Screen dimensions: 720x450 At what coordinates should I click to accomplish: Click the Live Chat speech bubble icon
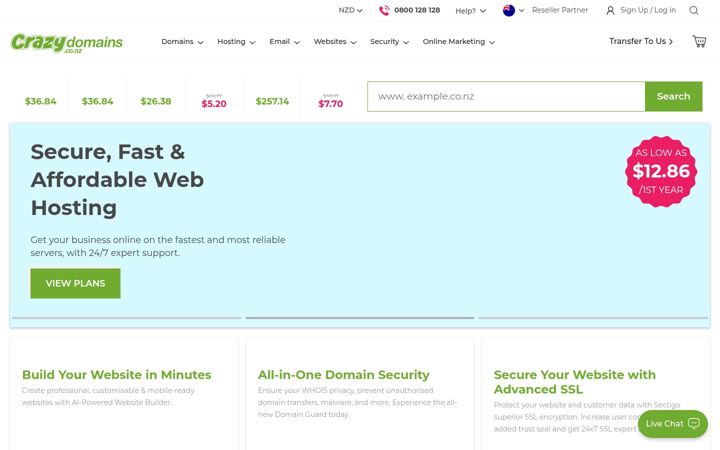pyautogui.click(x=694, y=423)
